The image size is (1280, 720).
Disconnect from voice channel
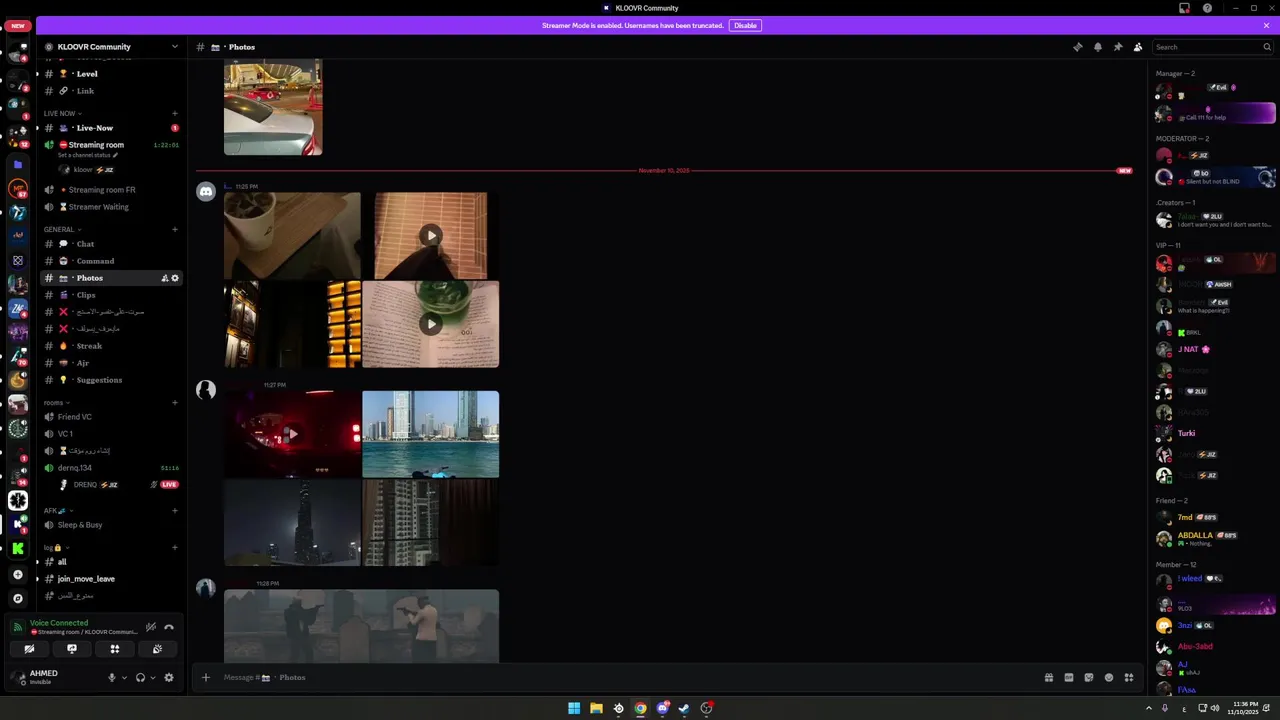tap(169, 627)
